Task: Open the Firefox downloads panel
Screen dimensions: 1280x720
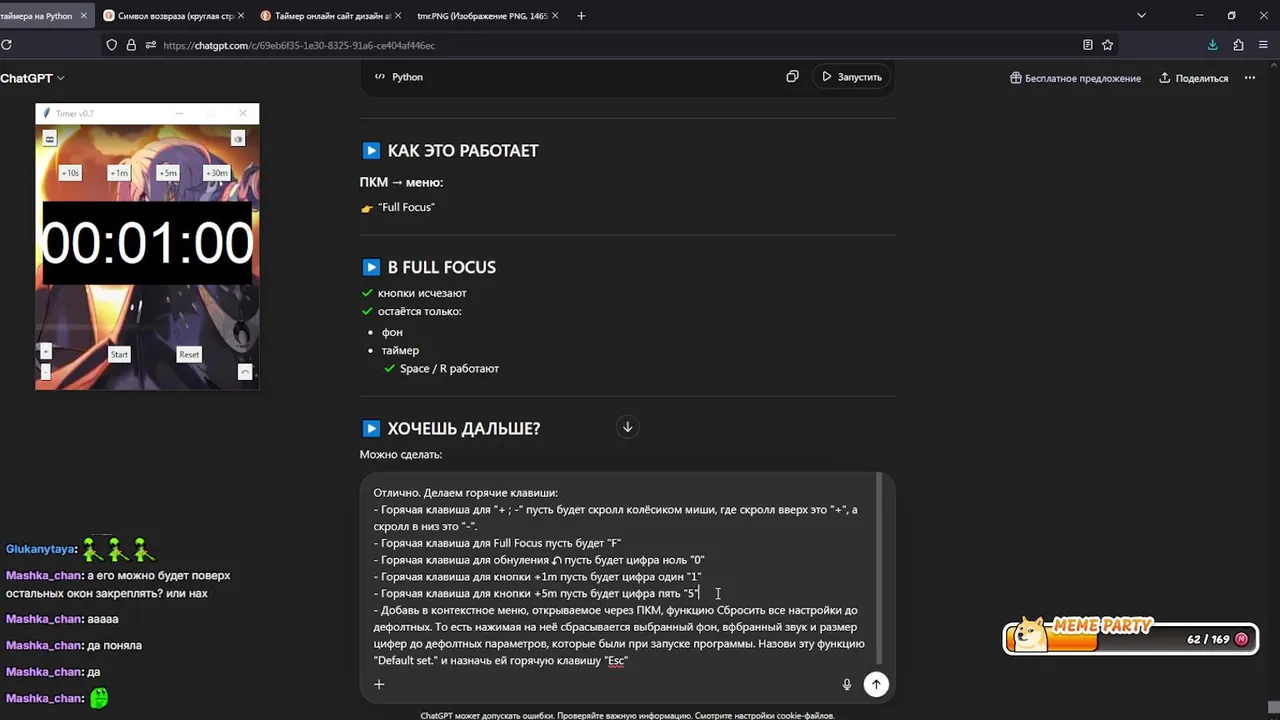Action: point(1212,45)
